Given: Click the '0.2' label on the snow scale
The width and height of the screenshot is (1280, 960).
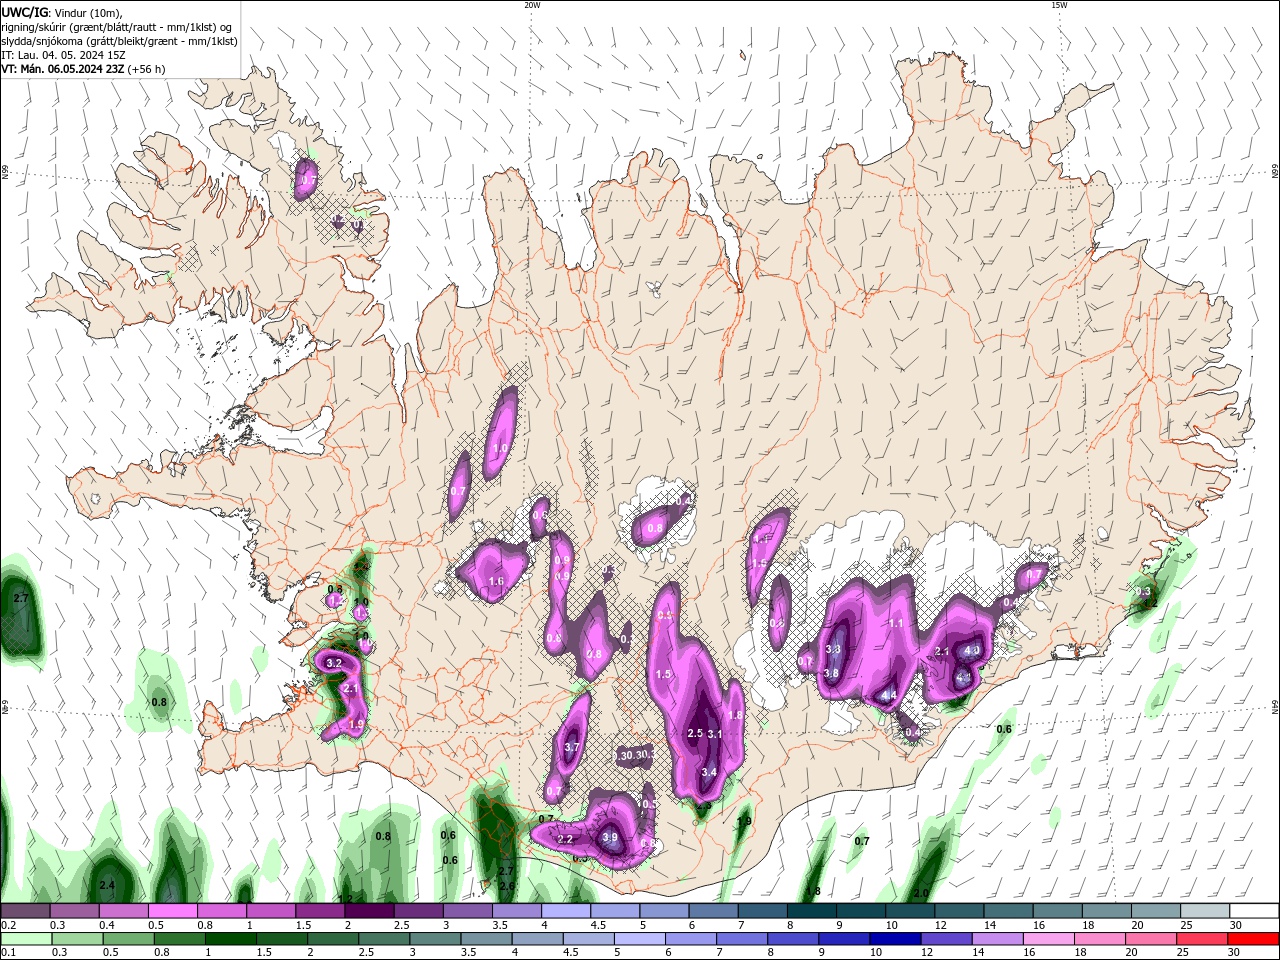Looking at the screenshot, I should pos(8,925).
